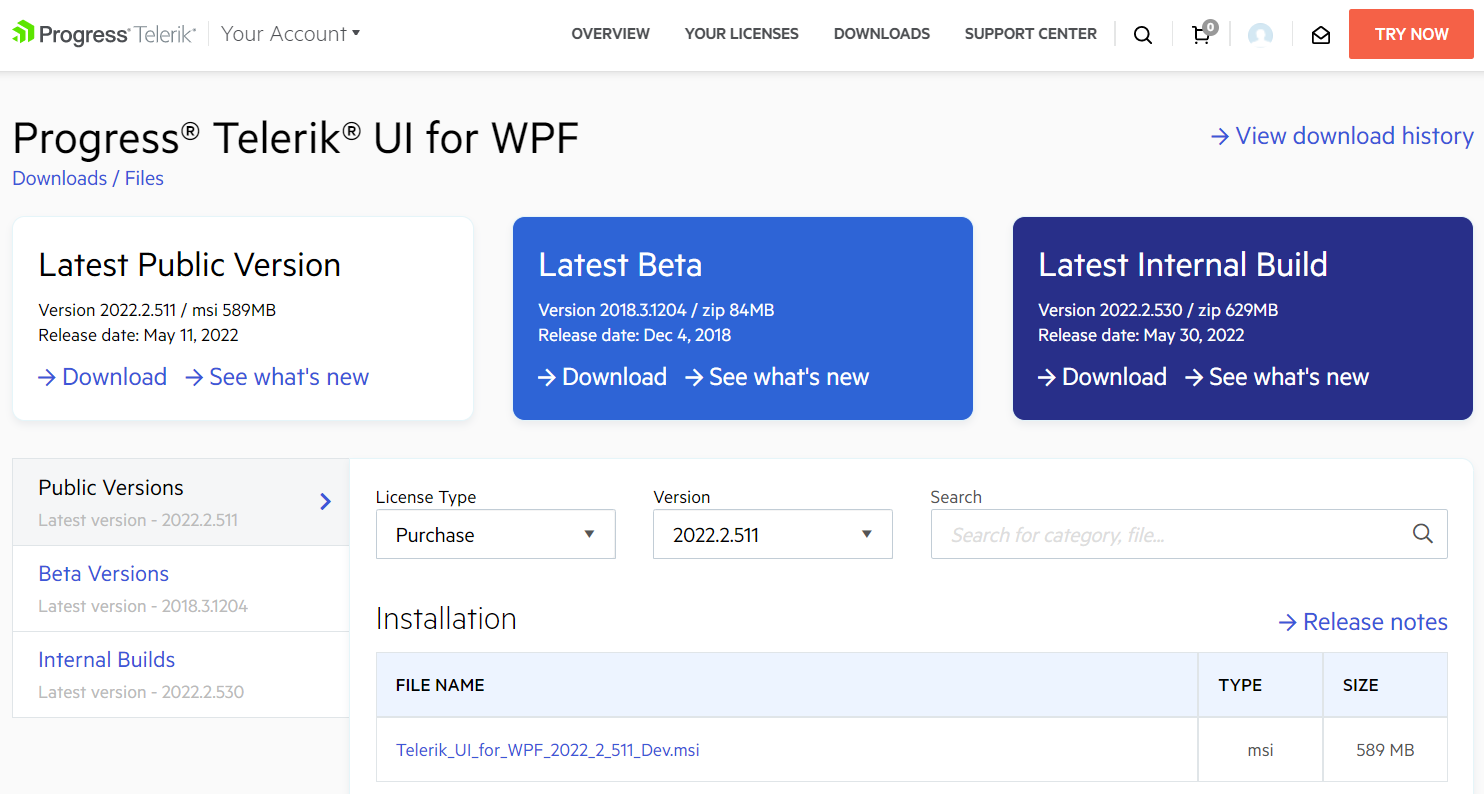The image size is (1484, 794).
Task: Download the Latest Public Version
Action: (102, 377)
